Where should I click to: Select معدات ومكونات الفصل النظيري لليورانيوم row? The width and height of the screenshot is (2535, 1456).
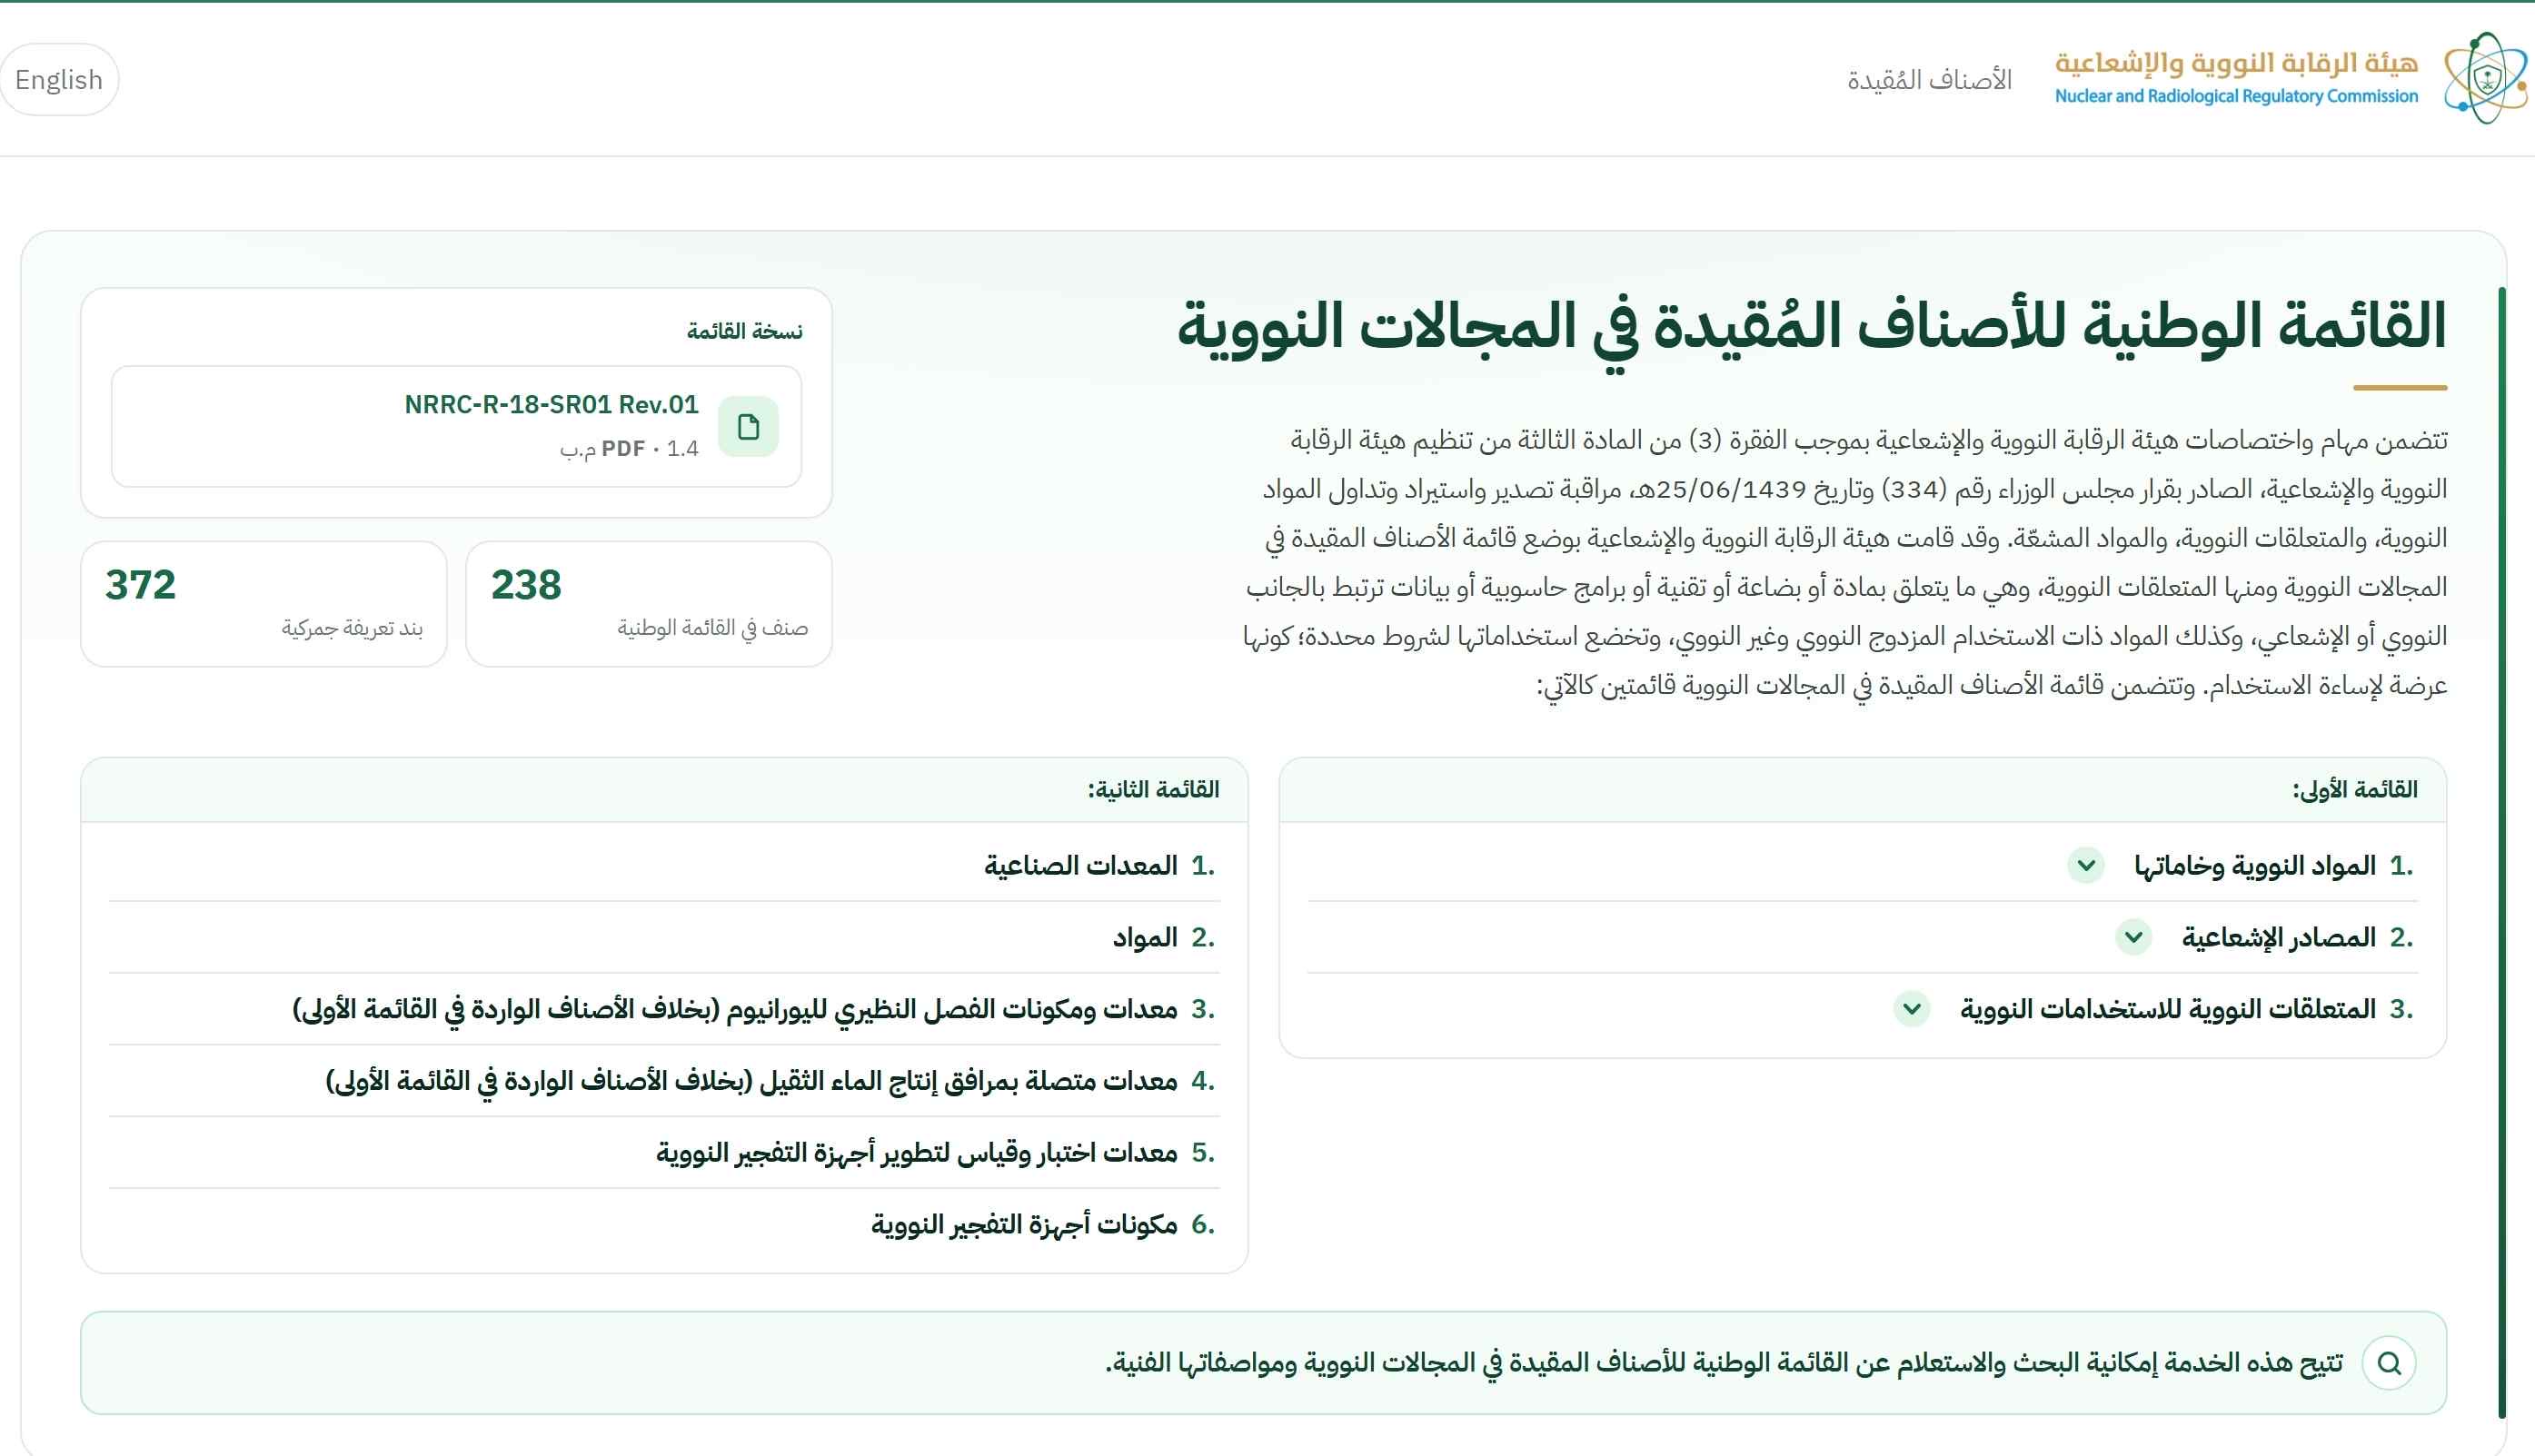click(664, 1009)
